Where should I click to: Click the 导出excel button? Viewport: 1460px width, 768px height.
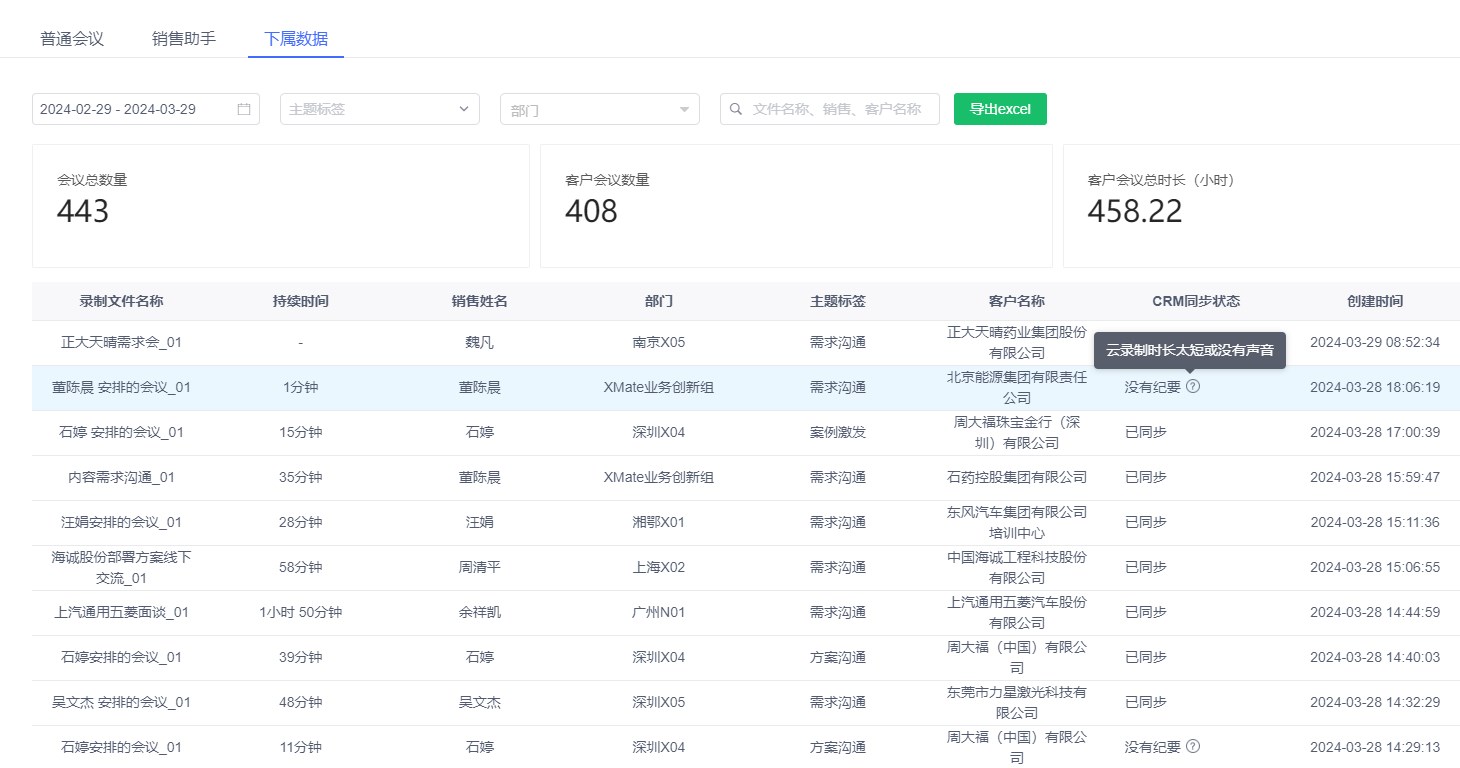click(x=1000, y=109)
